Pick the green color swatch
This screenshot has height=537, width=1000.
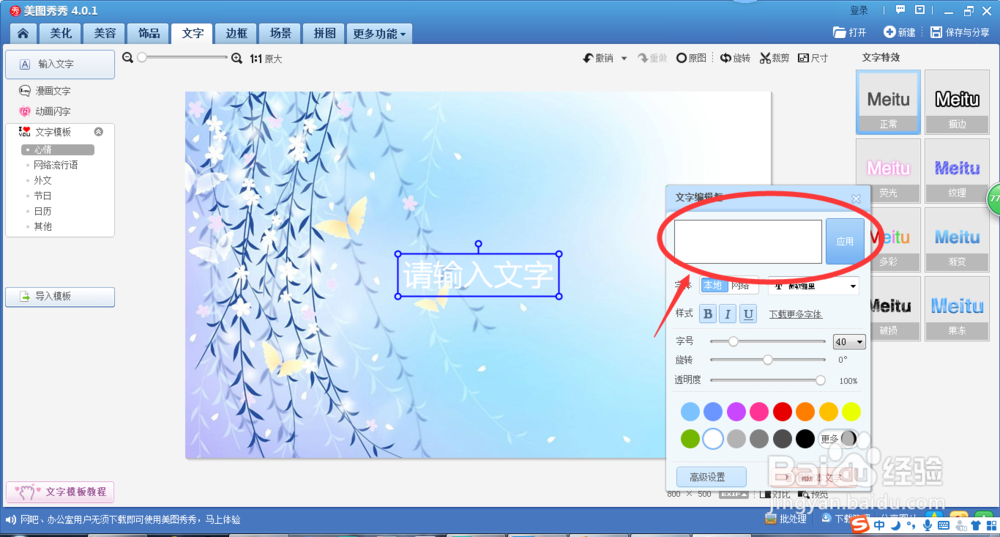(x=690, y=439)
